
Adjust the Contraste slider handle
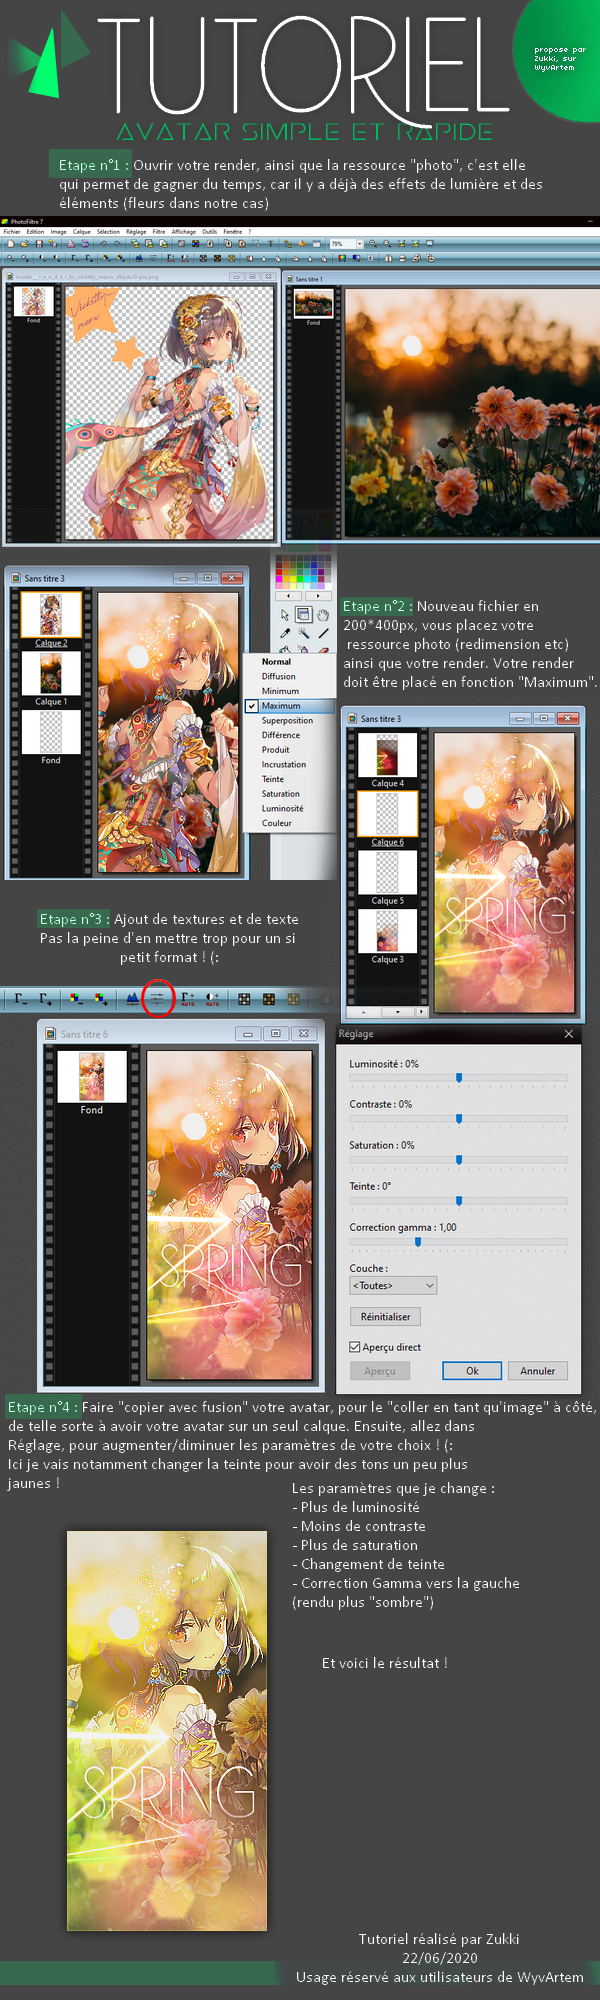459,1119
